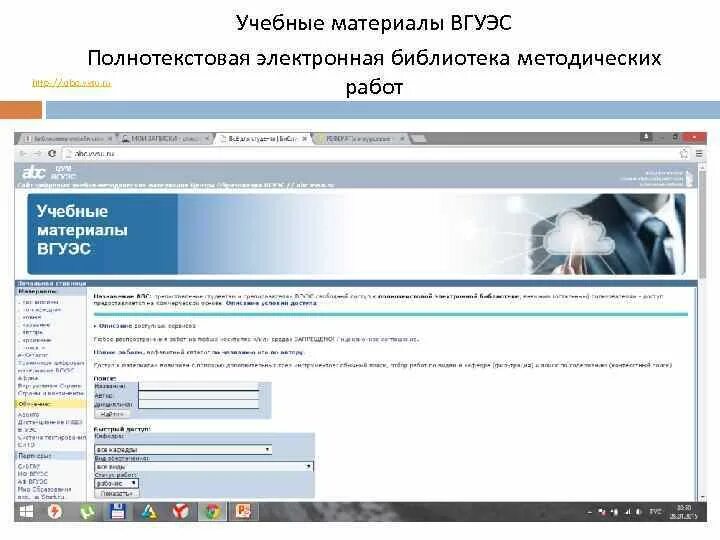Click the Учебные материалы ВГУЭС banner
Screen dimensions: 720x540
[356, 234]
